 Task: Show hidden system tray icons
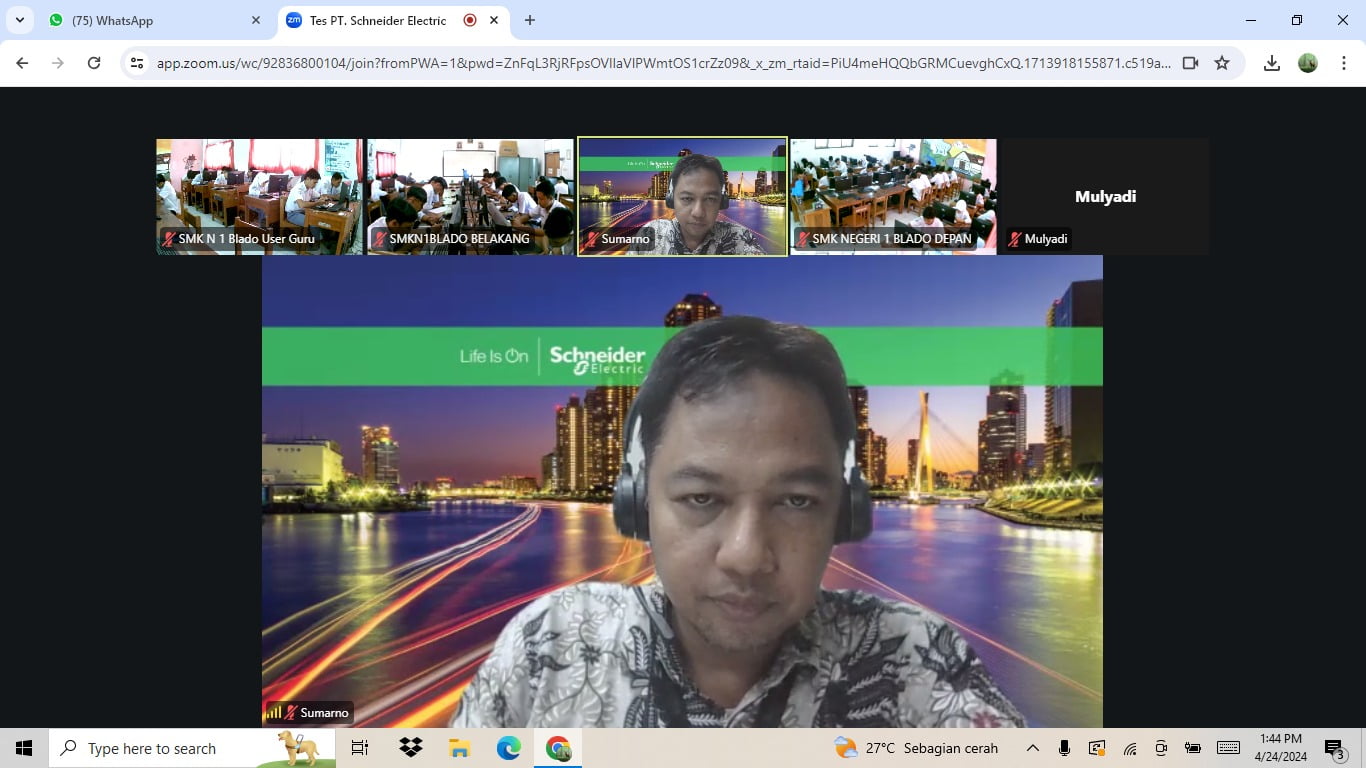point(1033,748)
